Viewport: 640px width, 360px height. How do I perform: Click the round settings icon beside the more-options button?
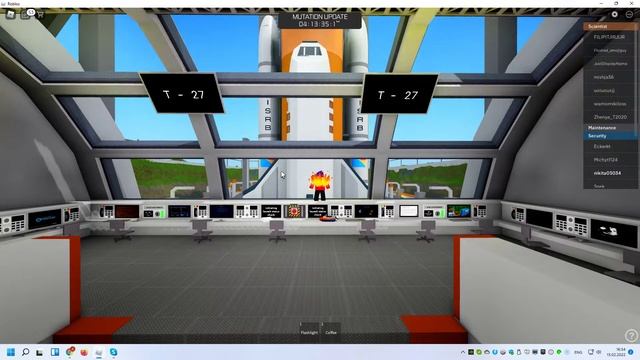click(x=614, y=14)
